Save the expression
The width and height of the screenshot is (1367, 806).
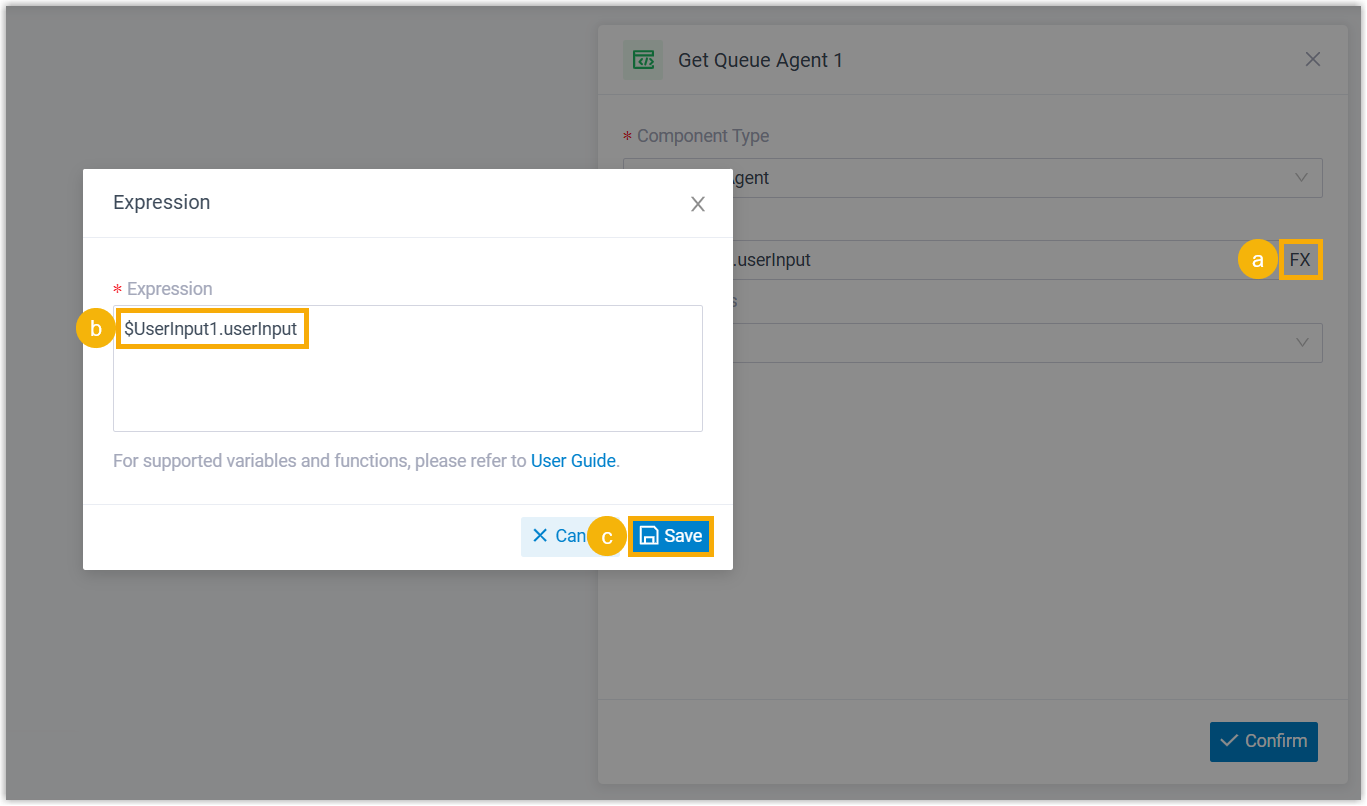pyautogui.click(x=670, y=536)
